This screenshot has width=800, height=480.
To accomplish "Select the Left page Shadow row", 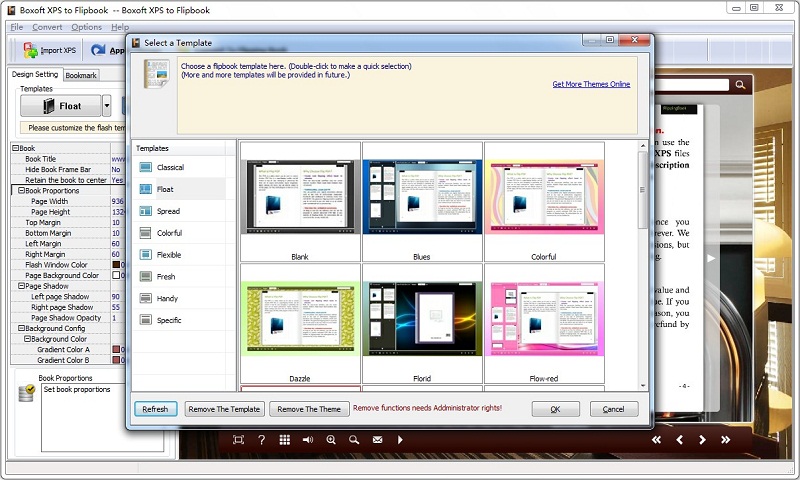I will click(68, 296).
